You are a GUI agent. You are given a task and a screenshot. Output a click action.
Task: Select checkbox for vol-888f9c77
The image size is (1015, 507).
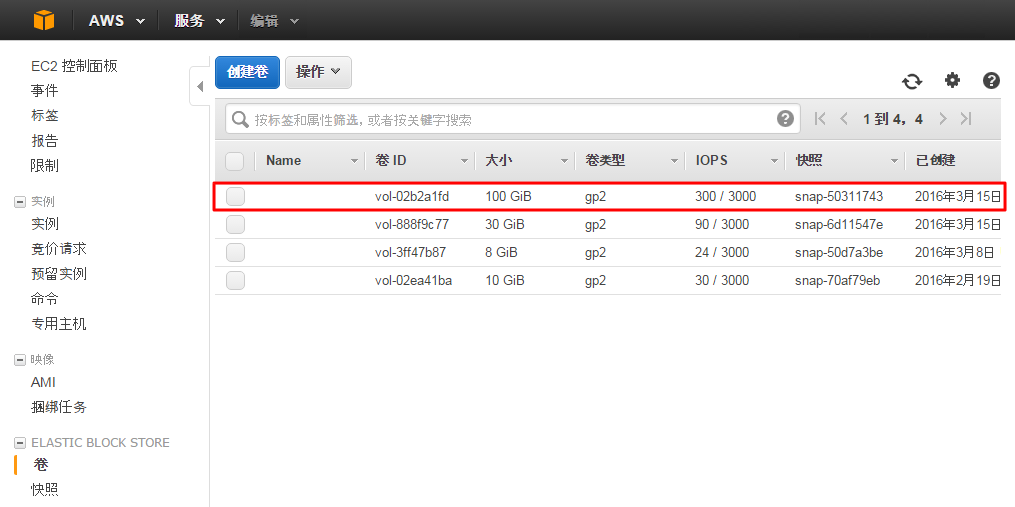point(236,225)
